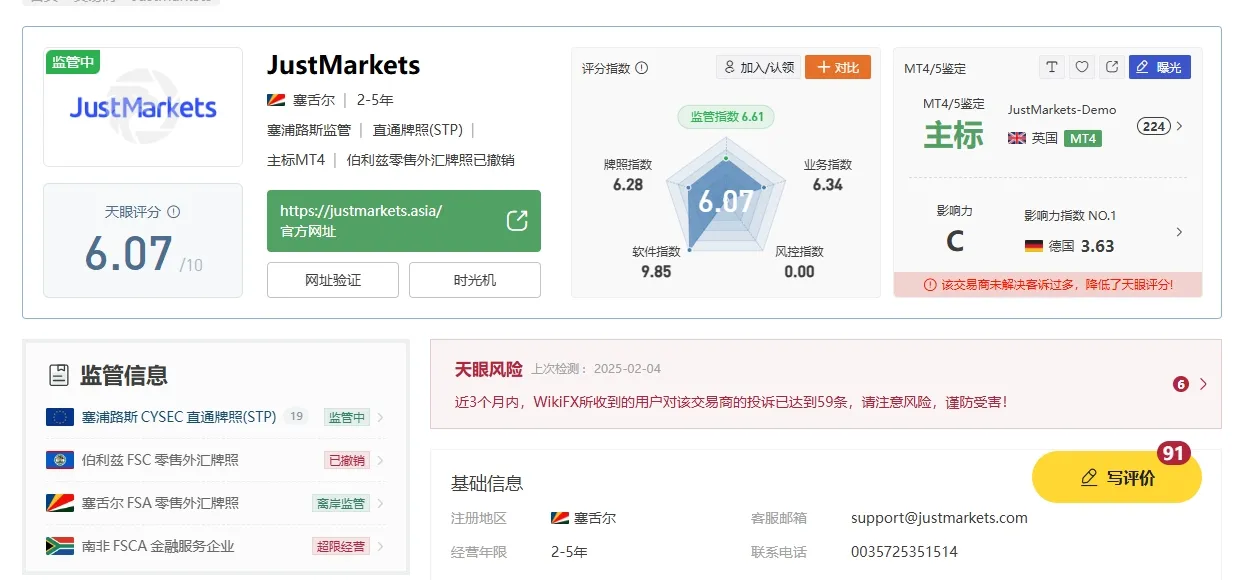This screenshot has height=580, width=1241.
Task: Click the 监管中 tag in CYSEC row
Action: [x=347, y=418]
